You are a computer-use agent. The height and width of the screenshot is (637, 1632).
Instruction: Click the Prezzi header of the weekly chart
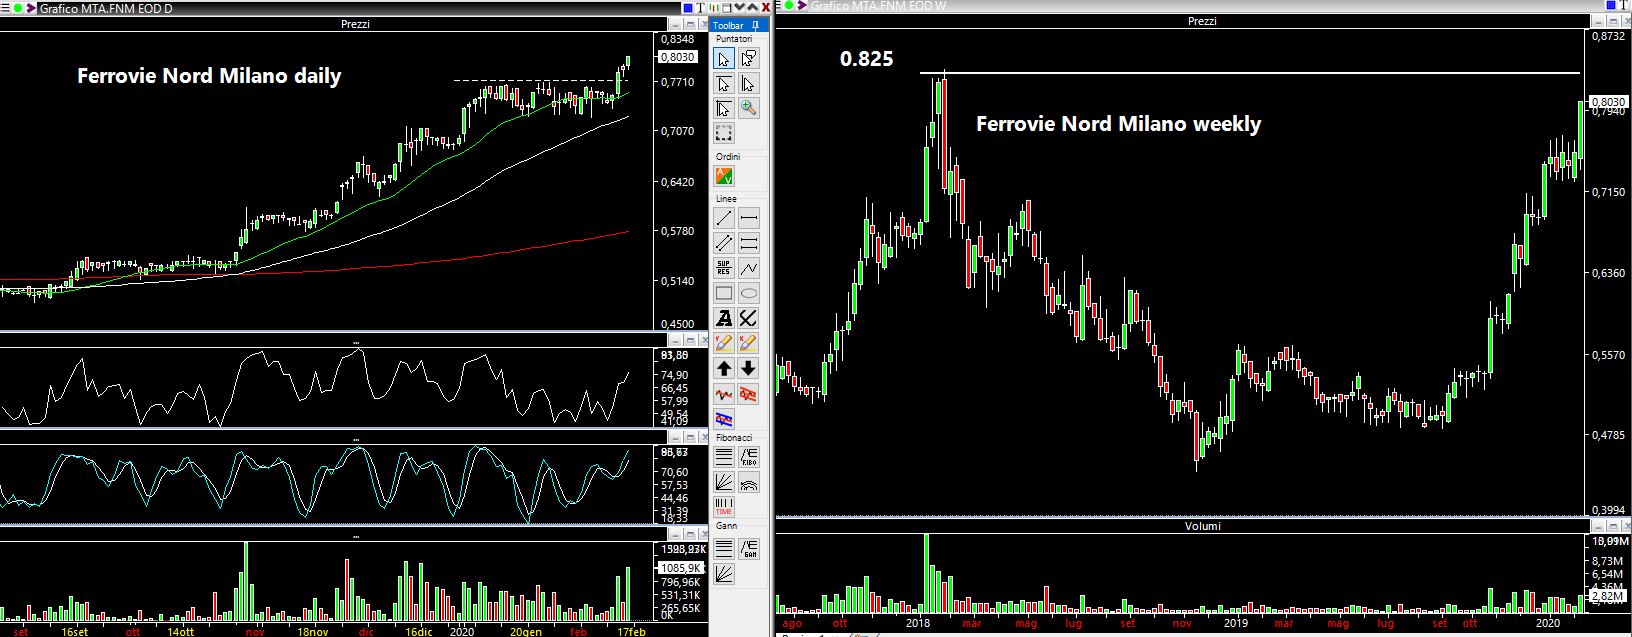(x=1202, y=21)
